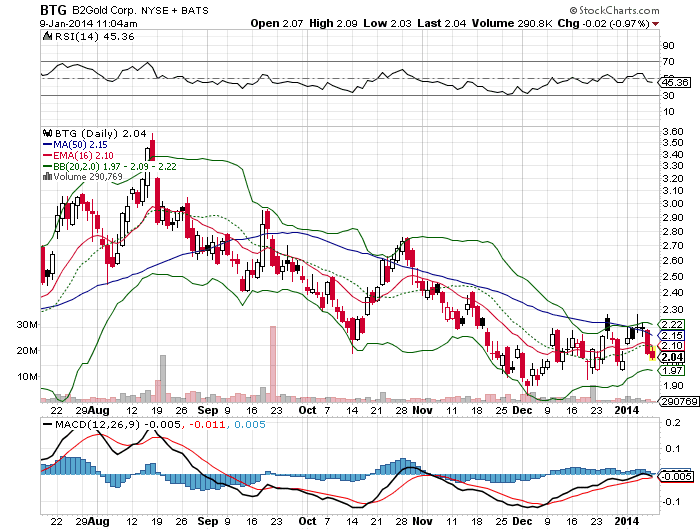Click the red -0.011 MACD signal value
The width and height of the screenshot is (700, 530).
pyautogui.click(x=208, y=424)
